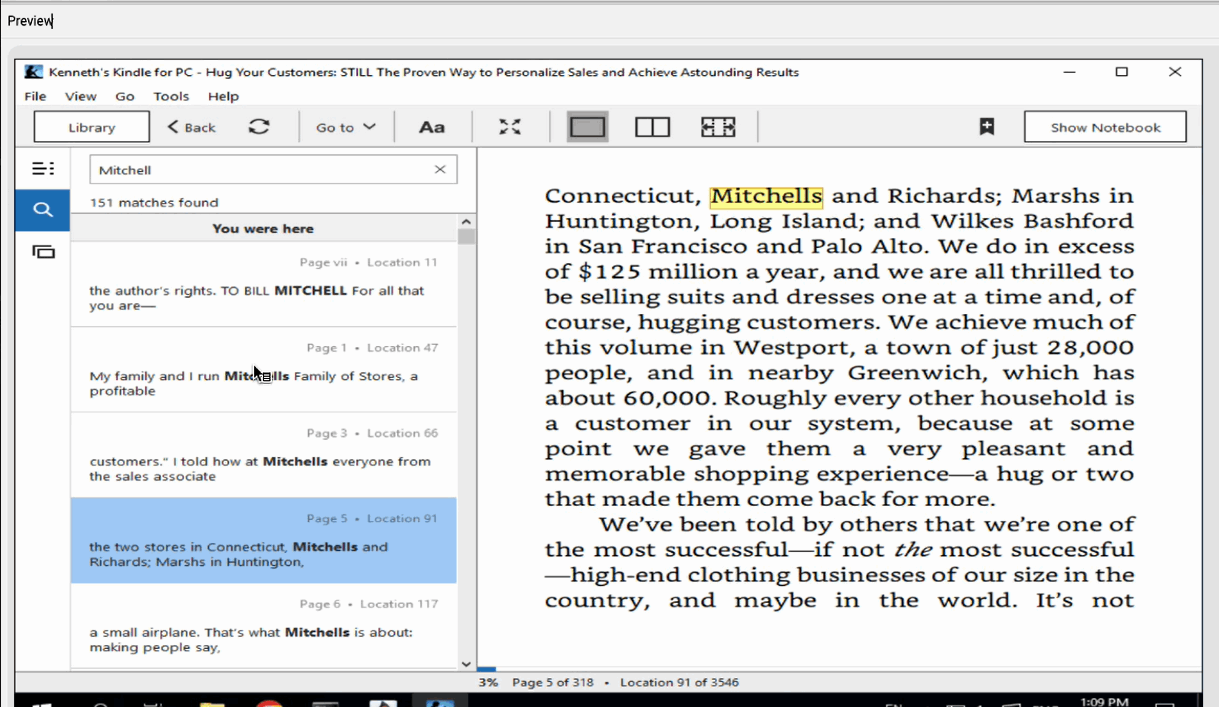Switch to two column page view

[x=652, y=127]
